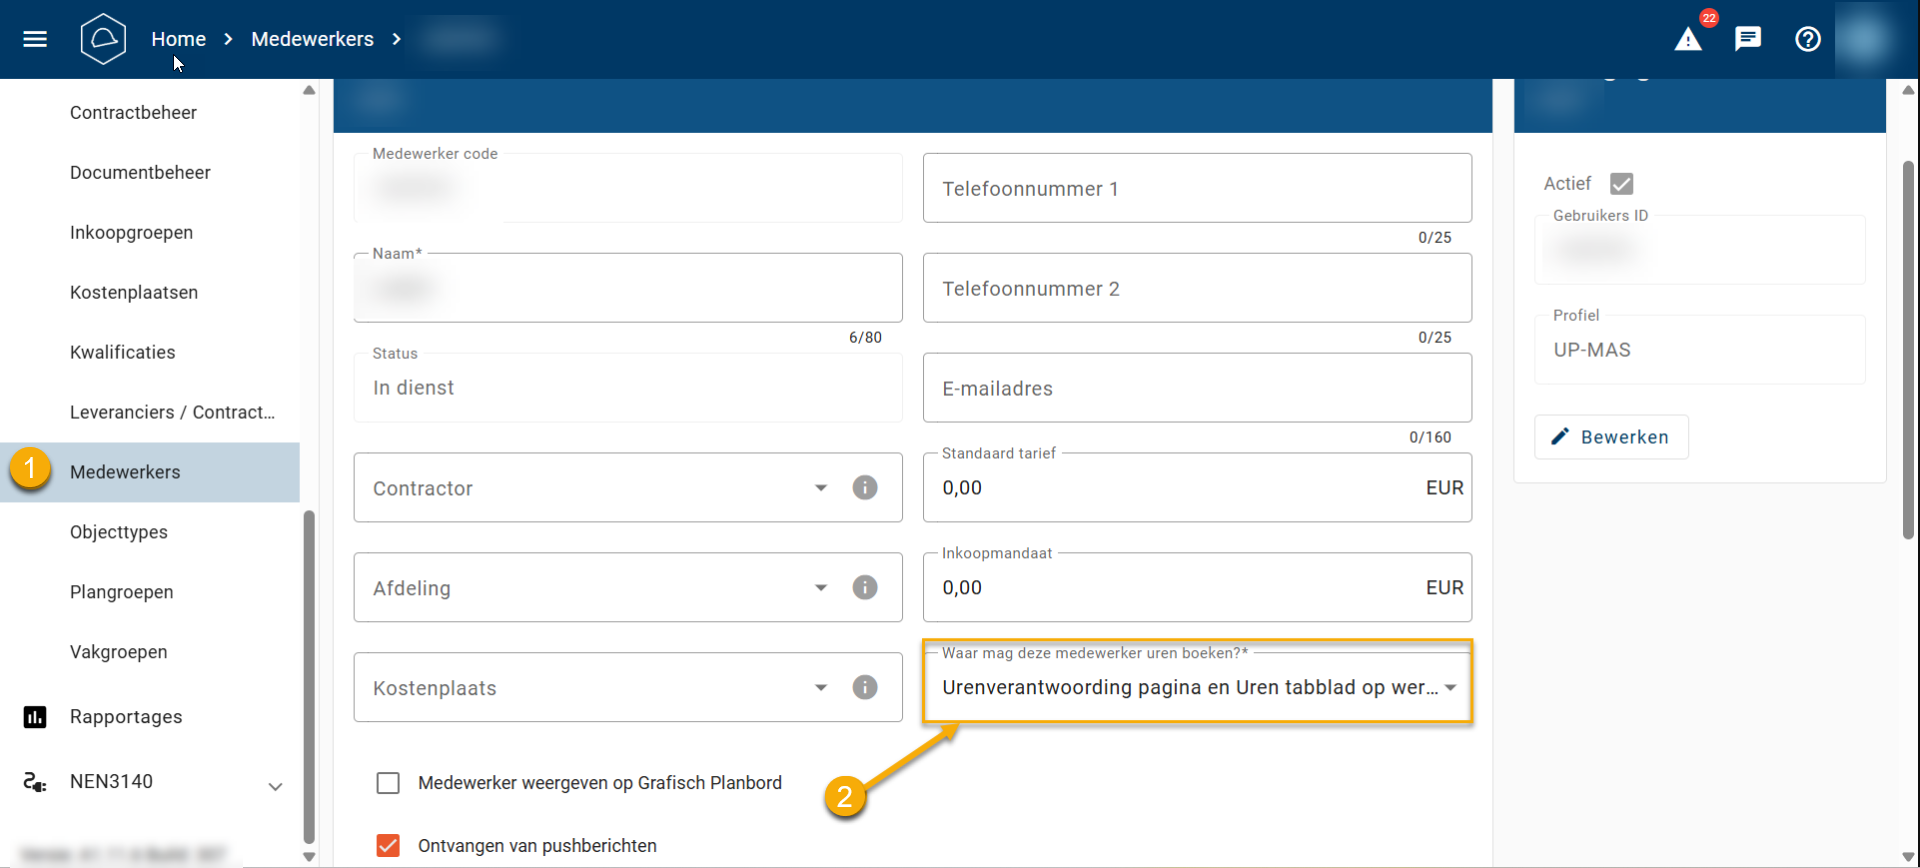Select Kwalificaties in the sidebar
The image size is (1920, 868).
[123, 352]
